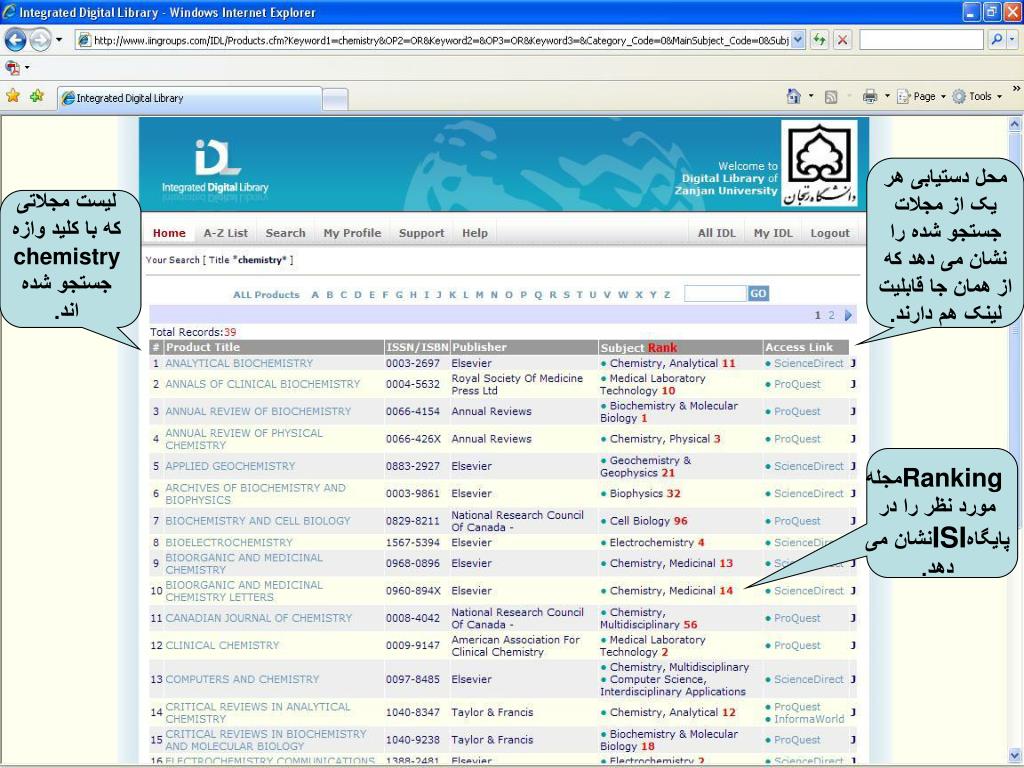Open the Home navigation tab
1024x768 pixels.
pos(169,233)
